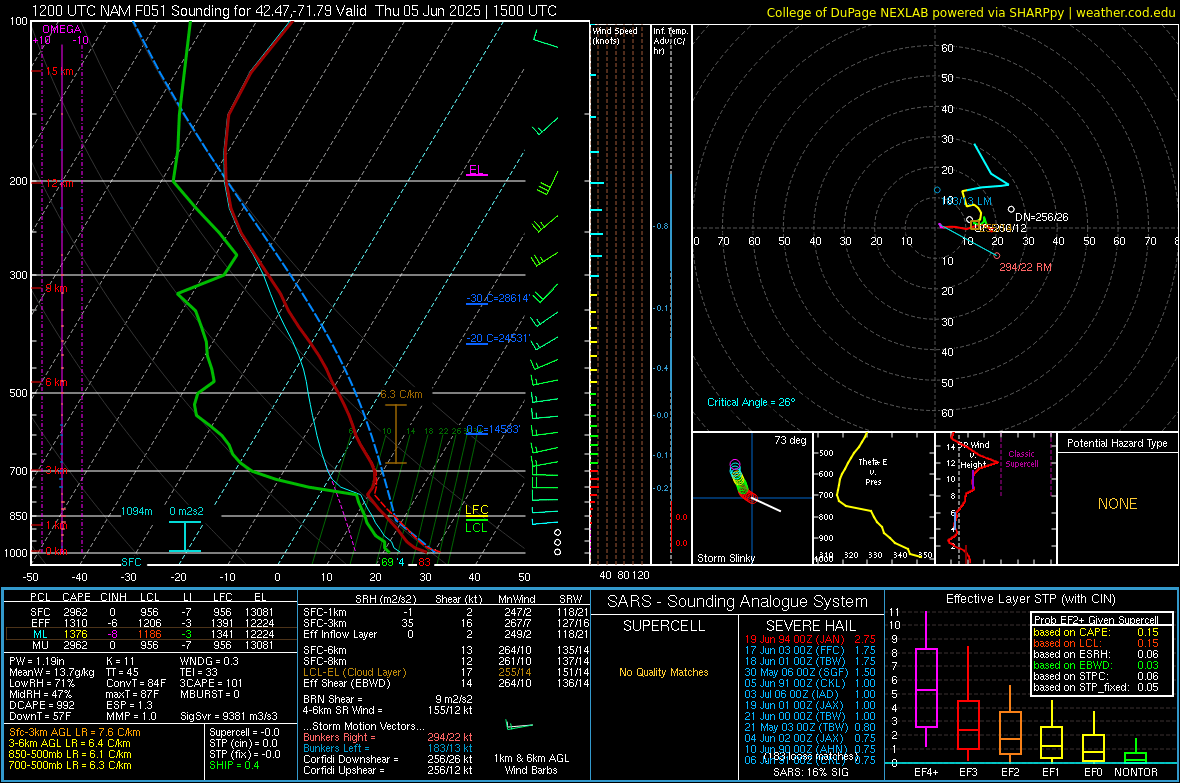Click the Effective Layer STP (with CIN) title
The width and height of the screenshot is (1180, 783).
pos(1031,599)
